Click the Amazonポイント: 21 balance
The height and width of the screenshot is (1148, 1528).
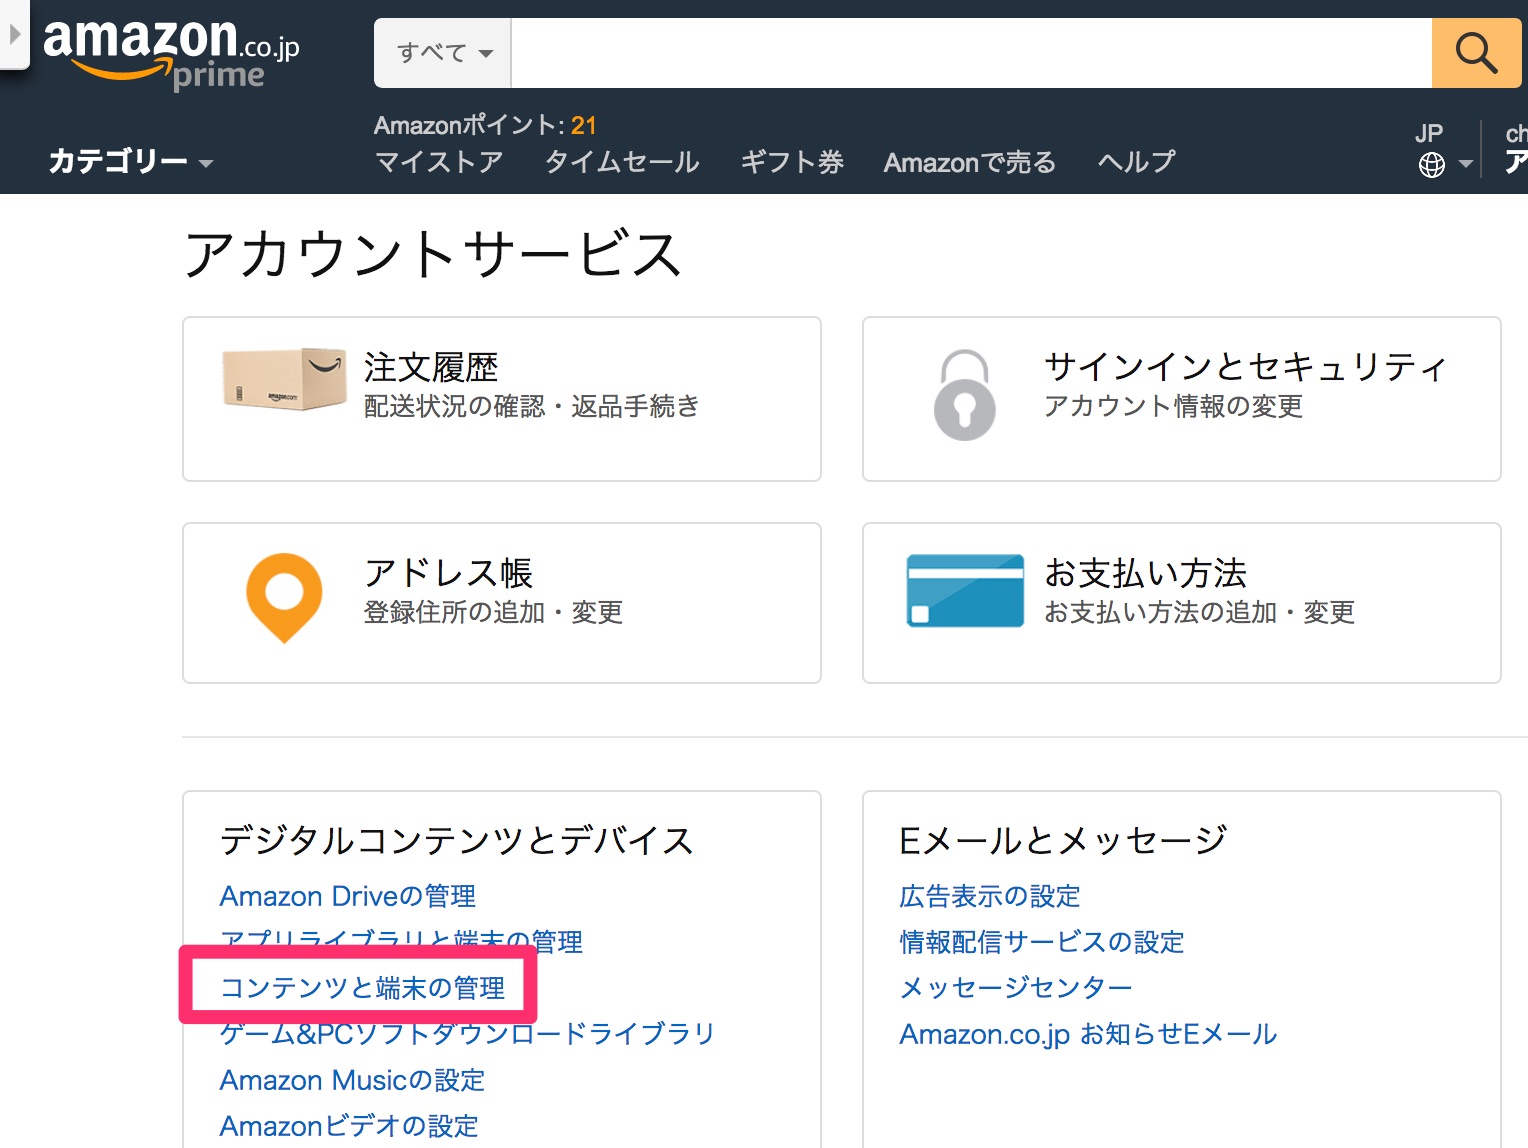coord(485,125)
